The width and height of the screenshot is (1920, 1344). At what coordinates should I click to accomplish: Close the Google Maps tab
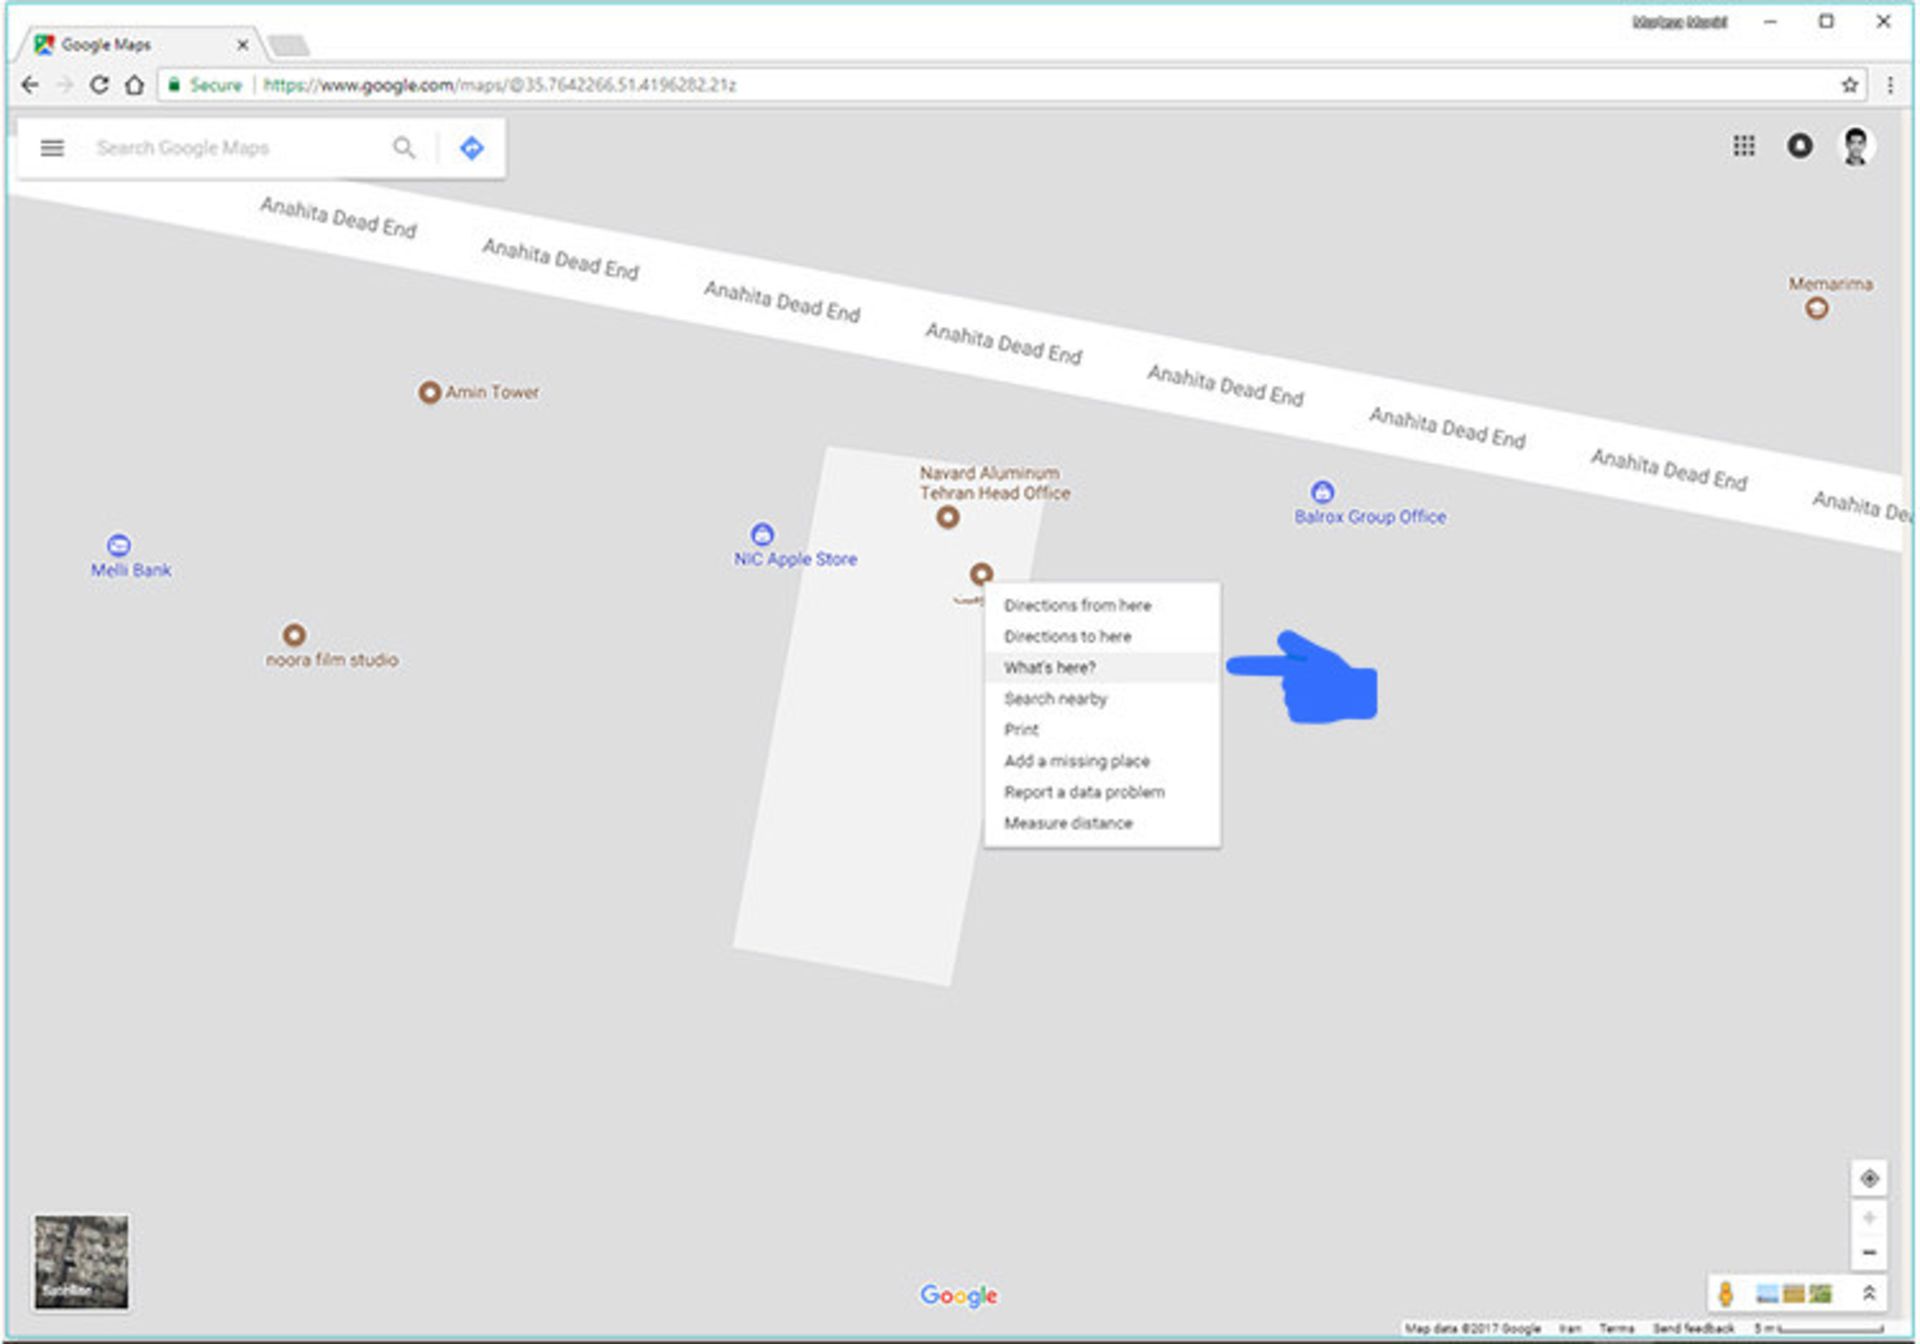pyautogui.click(x=242, y=44)
